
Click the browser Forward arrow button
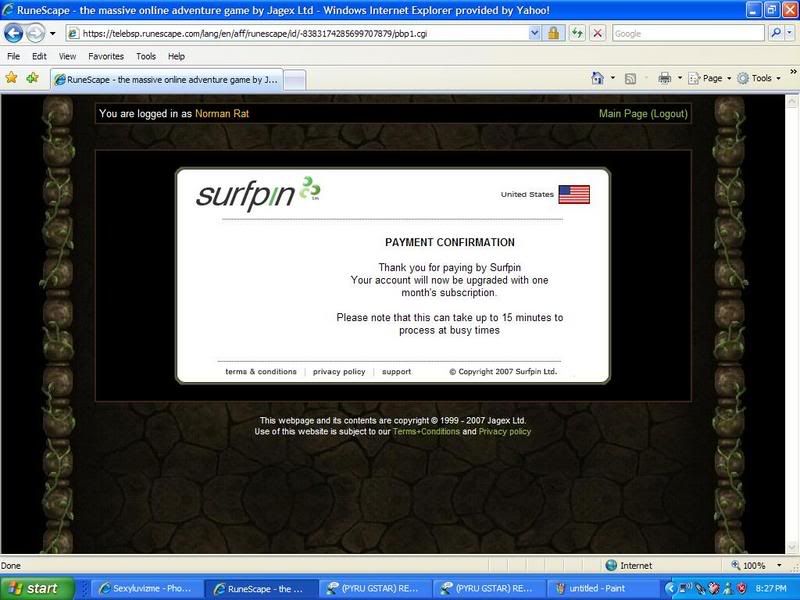click(x=35, y=34)
